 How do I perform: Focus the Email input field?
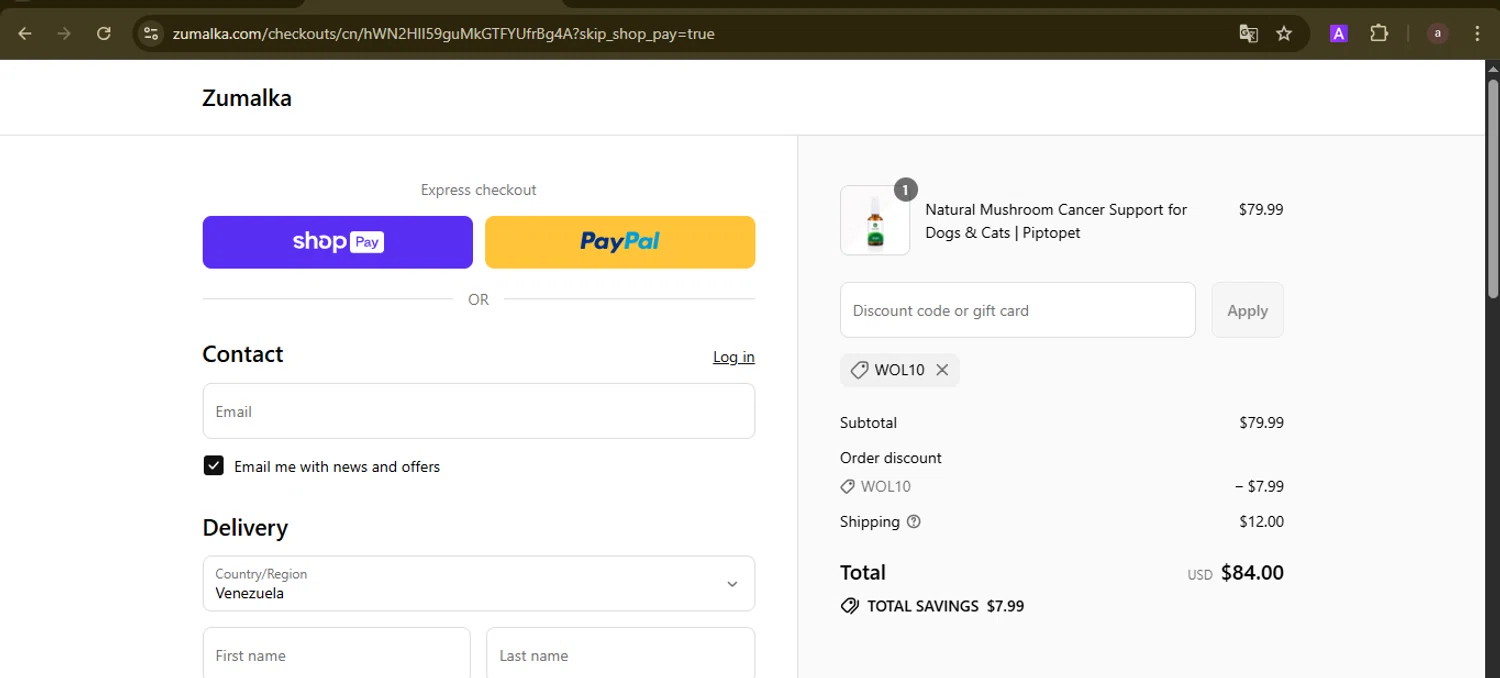479,411
